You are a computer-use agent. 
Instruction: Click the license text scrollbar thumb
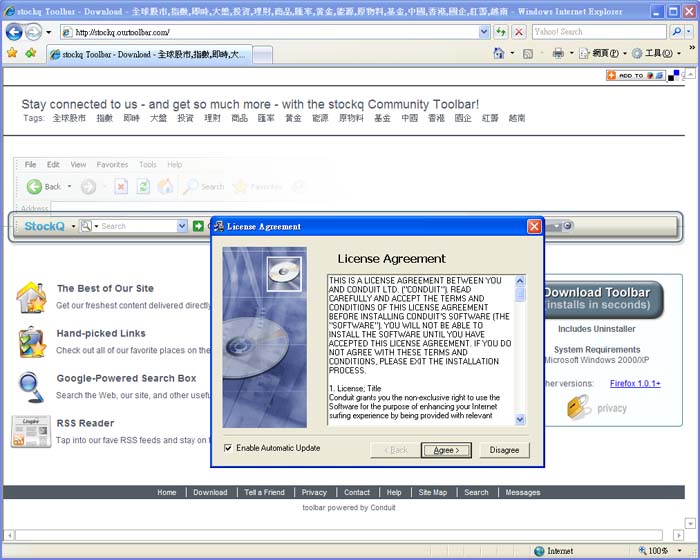520,294
